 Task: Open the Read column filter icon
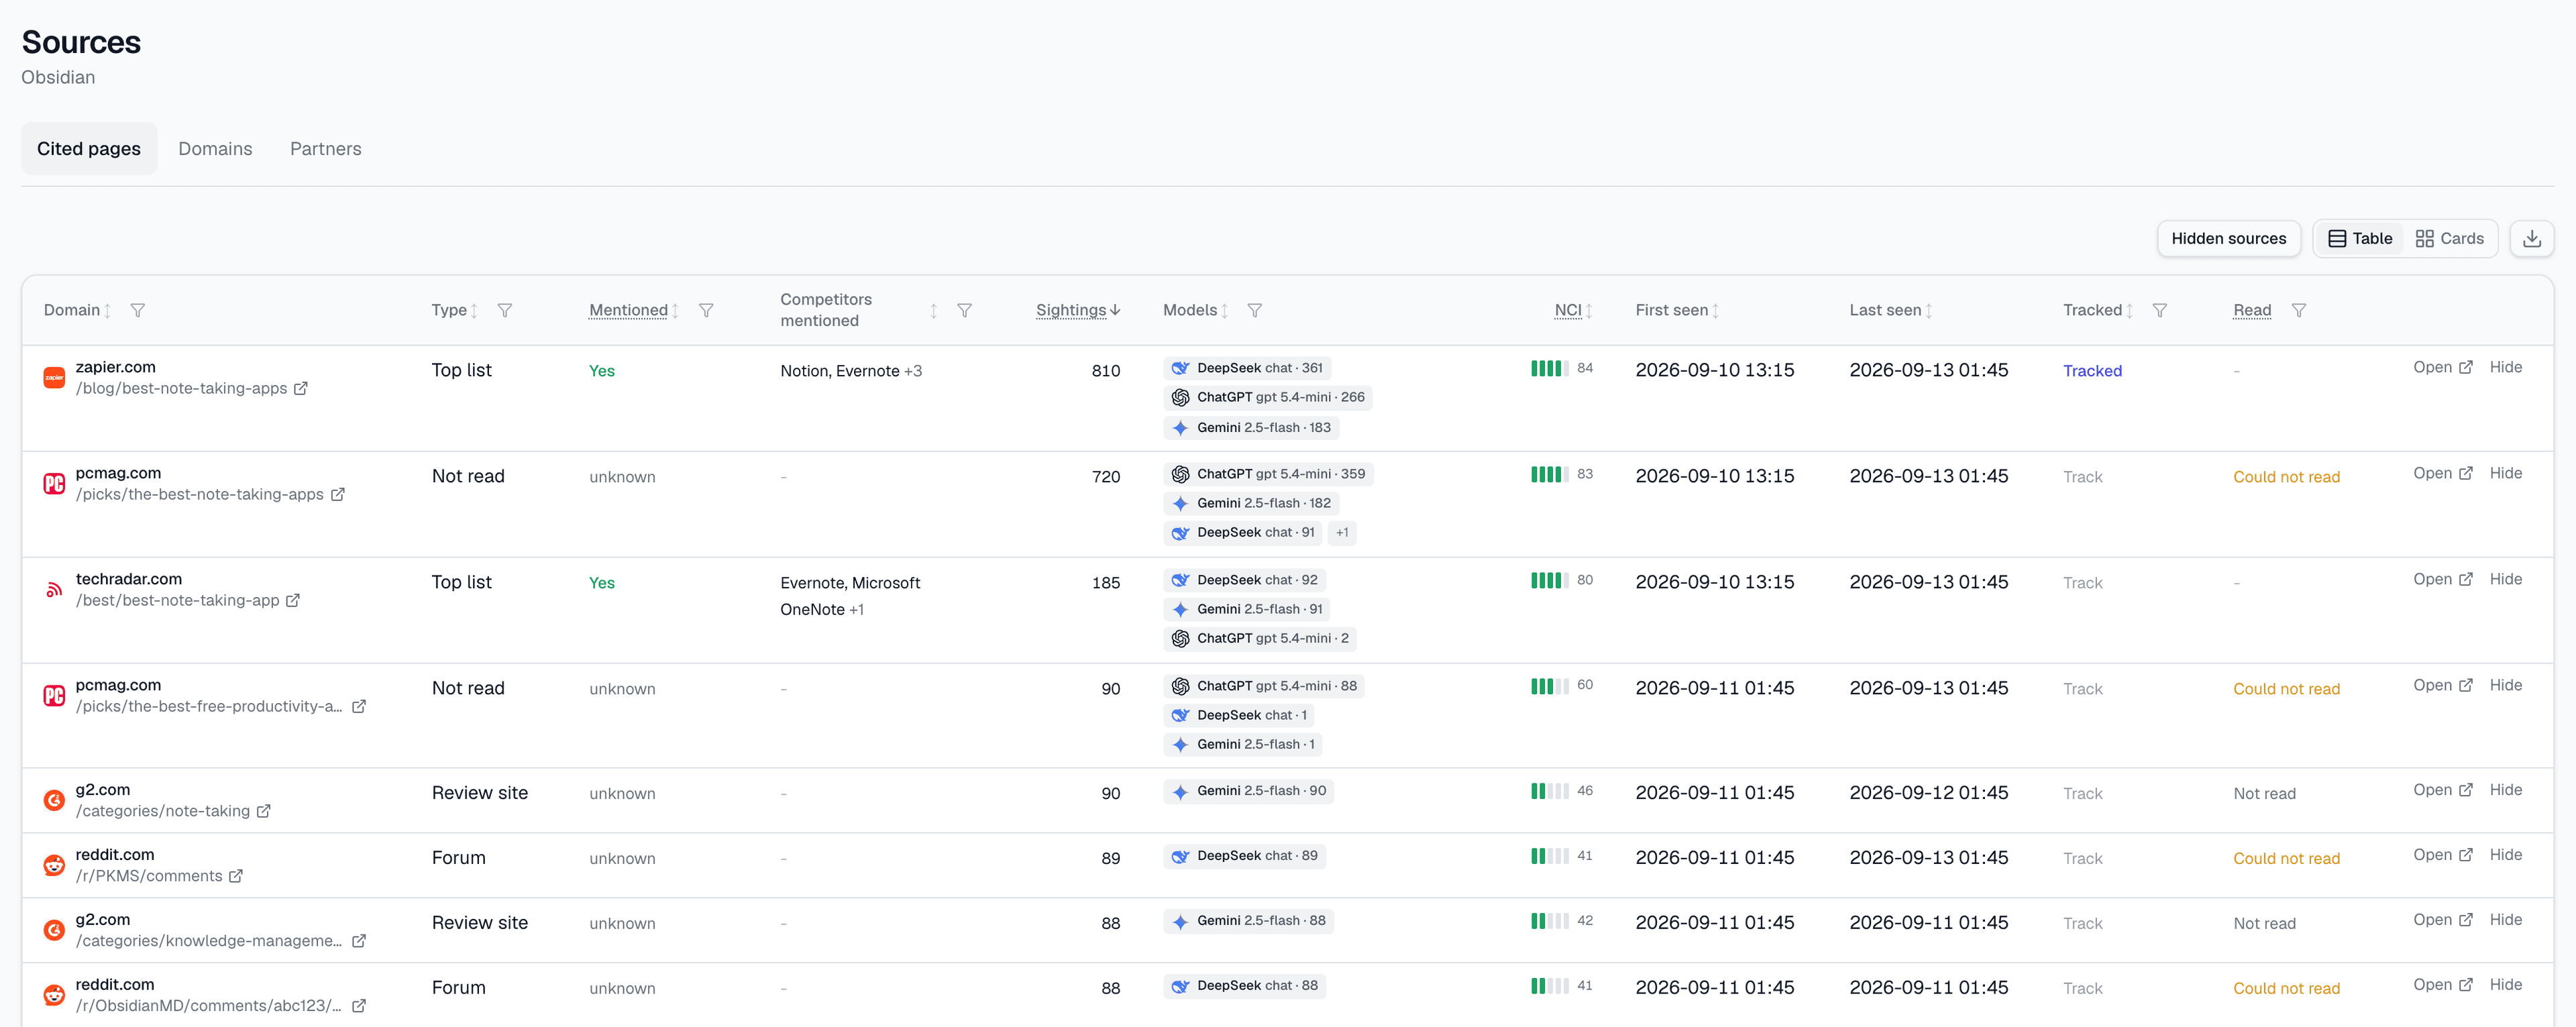pos(2299,310)
